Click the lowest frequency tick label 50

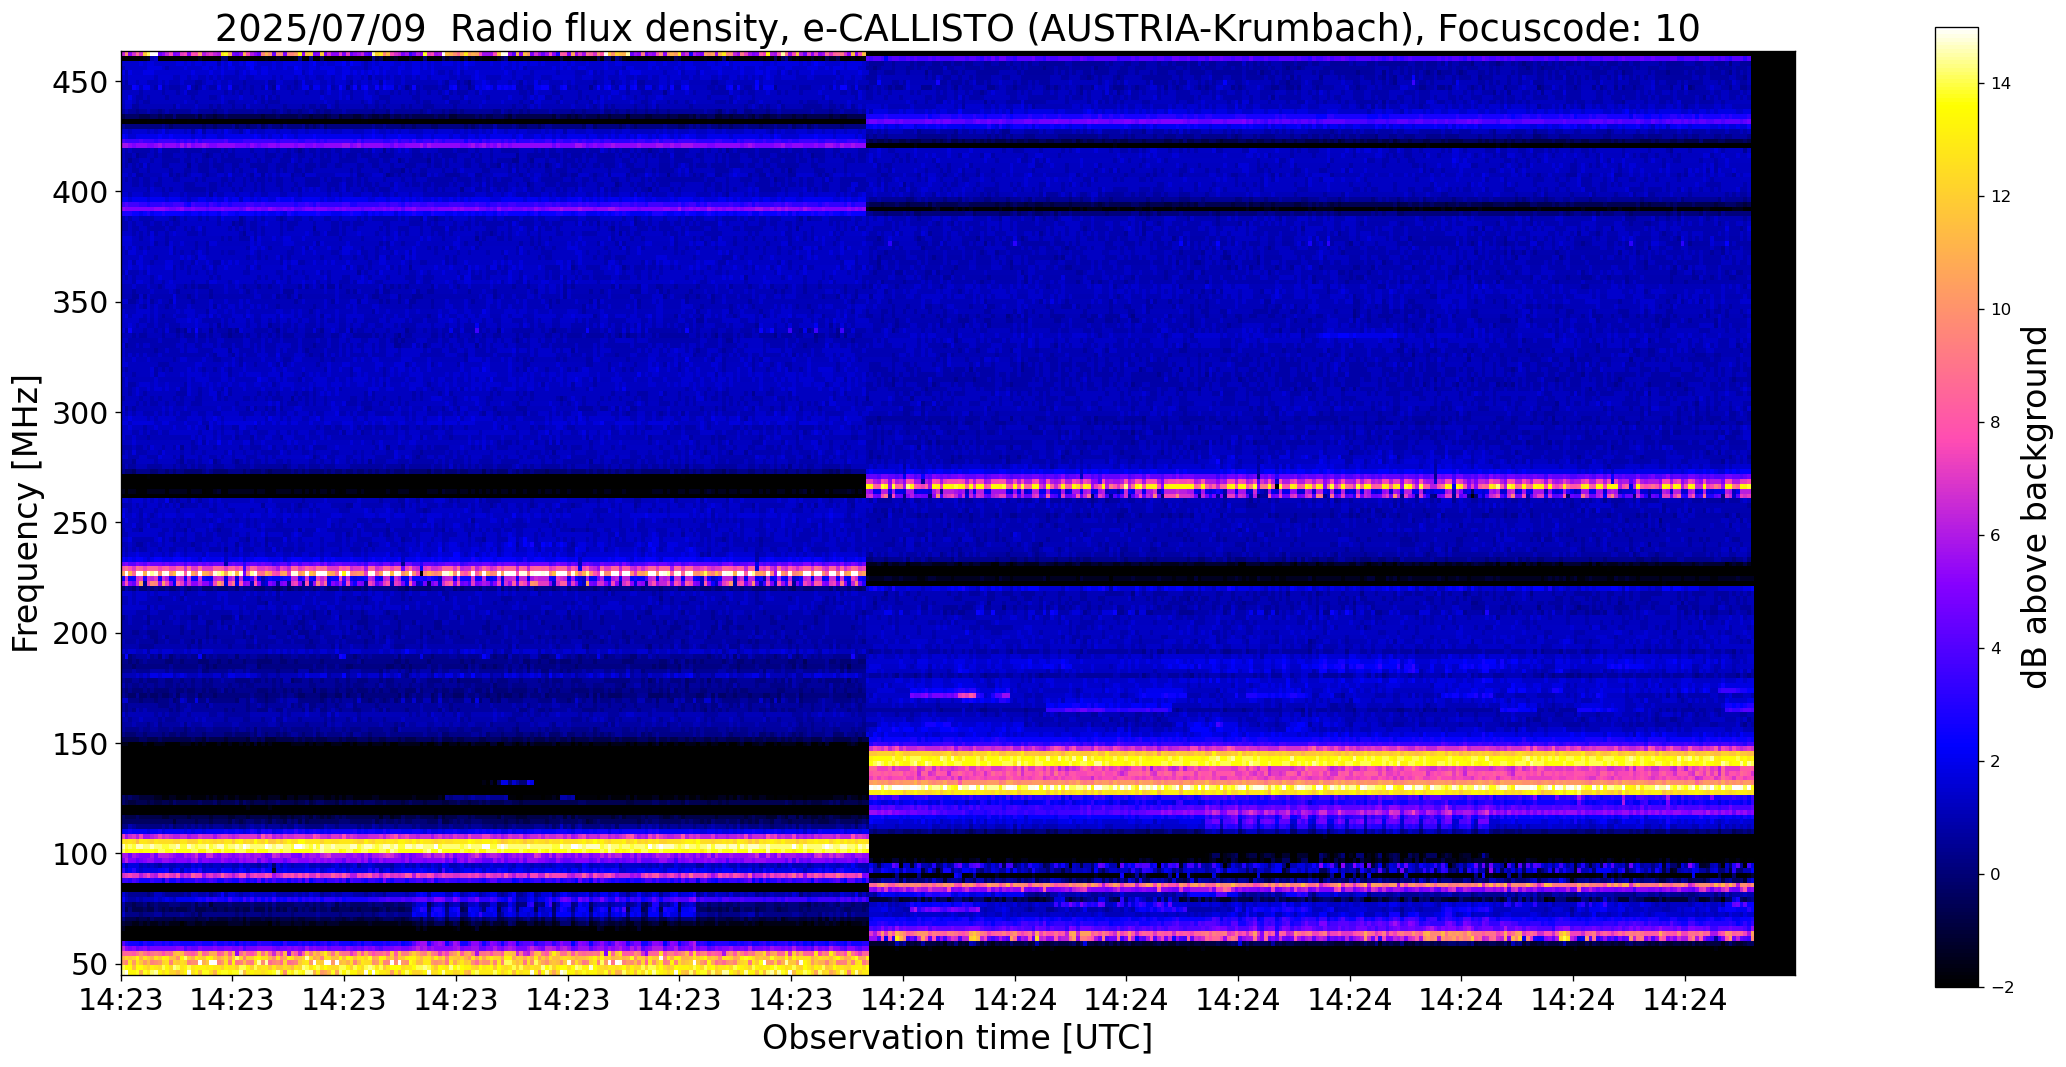click(88, 964)
